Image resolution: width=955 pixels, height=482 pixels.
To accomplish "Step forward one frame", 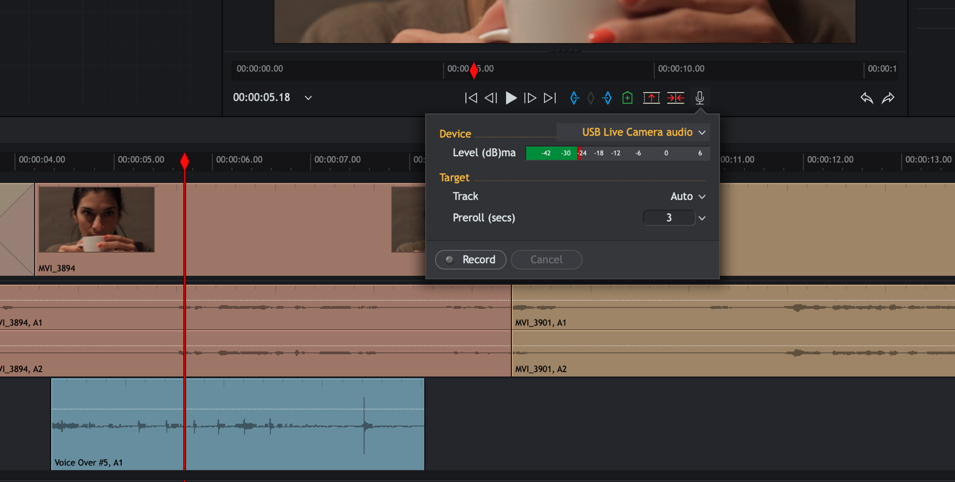I will (x=530, y=98).
